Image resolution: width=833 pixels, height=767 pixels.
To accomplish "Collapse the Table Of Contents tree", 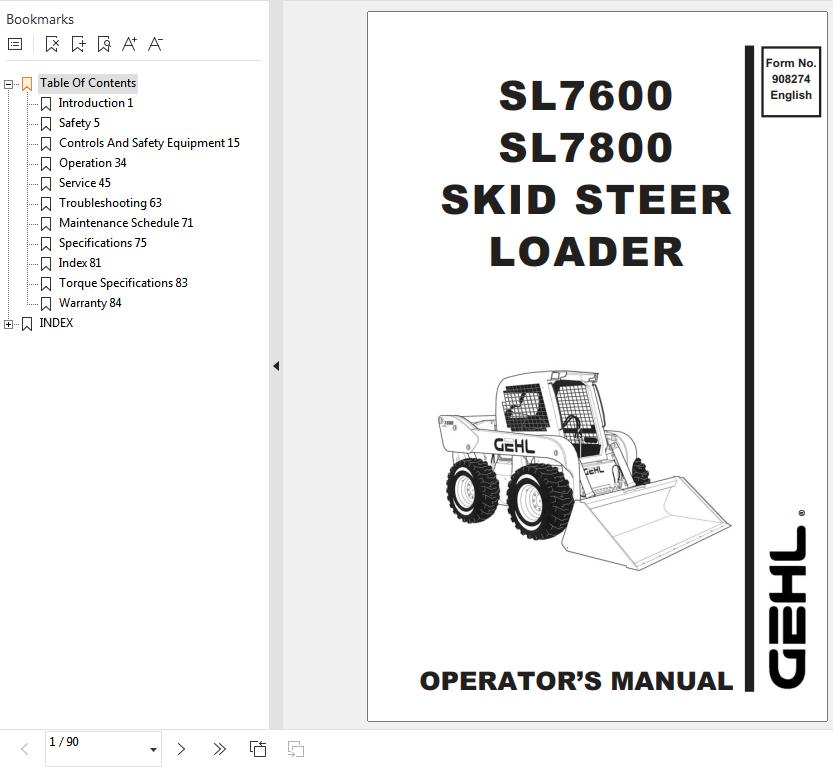I will tap(8, 84).
